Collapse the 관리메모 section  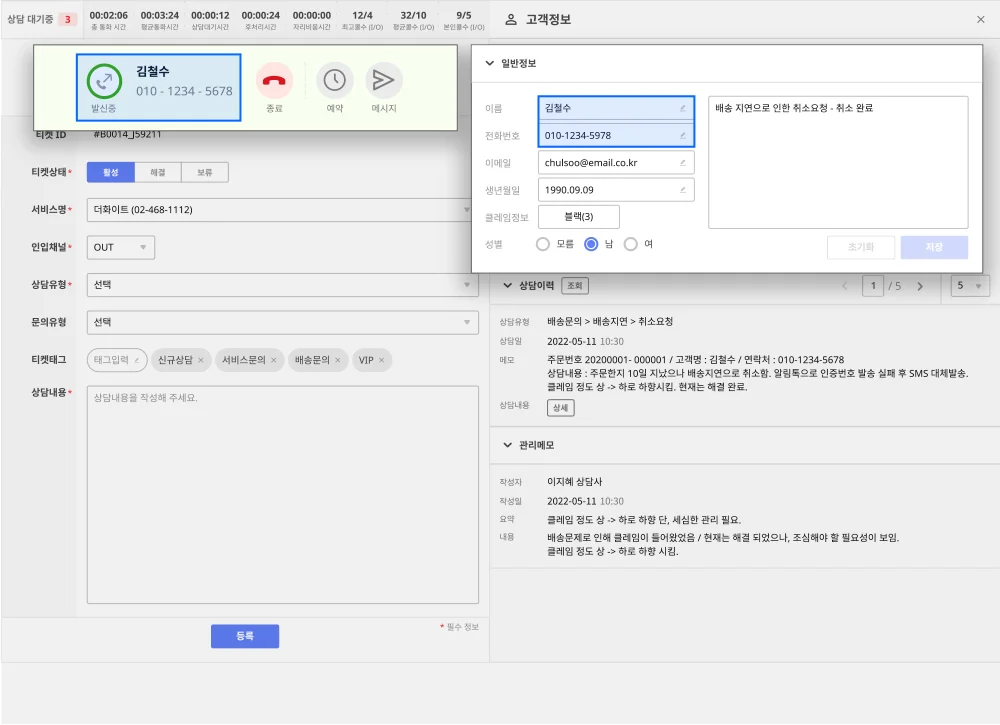pos(507,445)
